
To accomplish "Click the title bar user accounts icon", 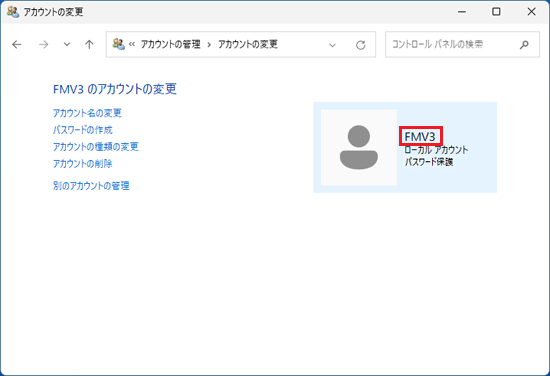I will coord(13,12).
